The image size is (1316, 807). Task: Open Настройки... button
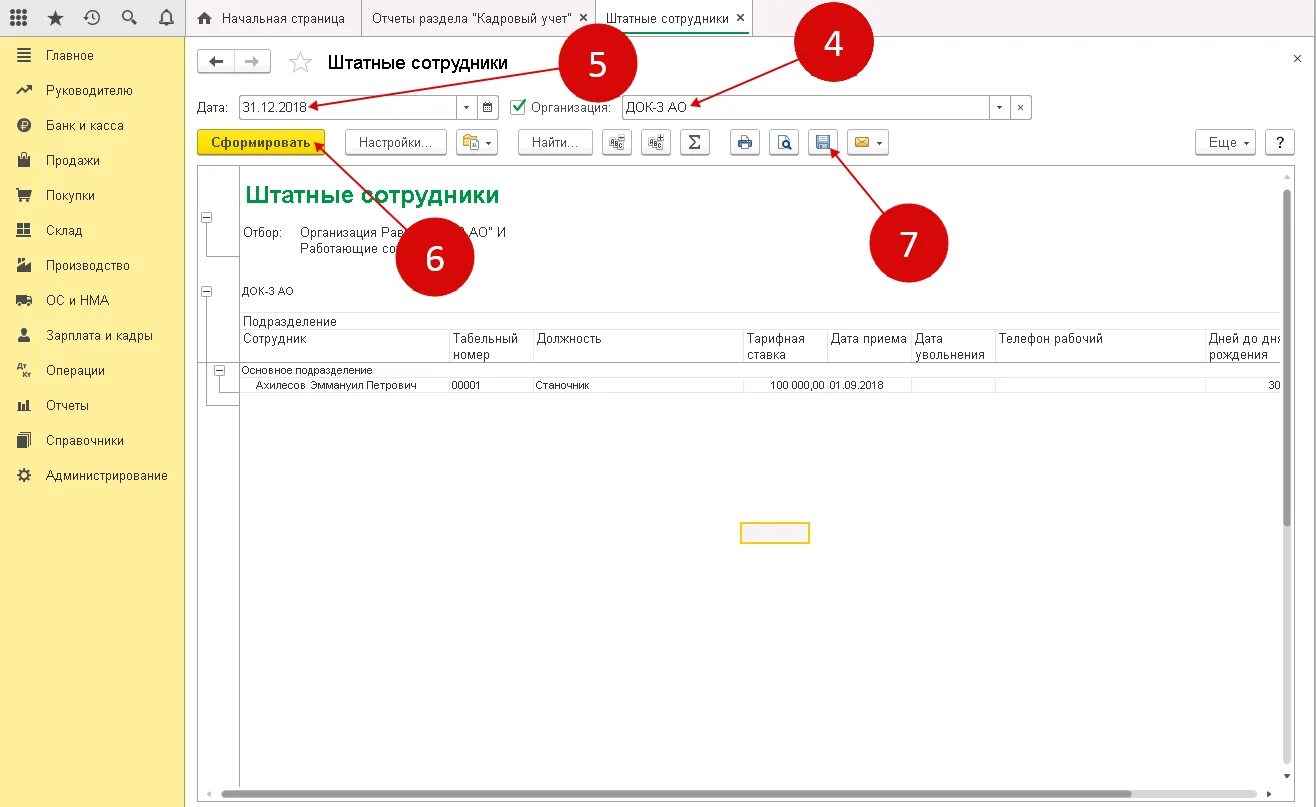(395, 143)
